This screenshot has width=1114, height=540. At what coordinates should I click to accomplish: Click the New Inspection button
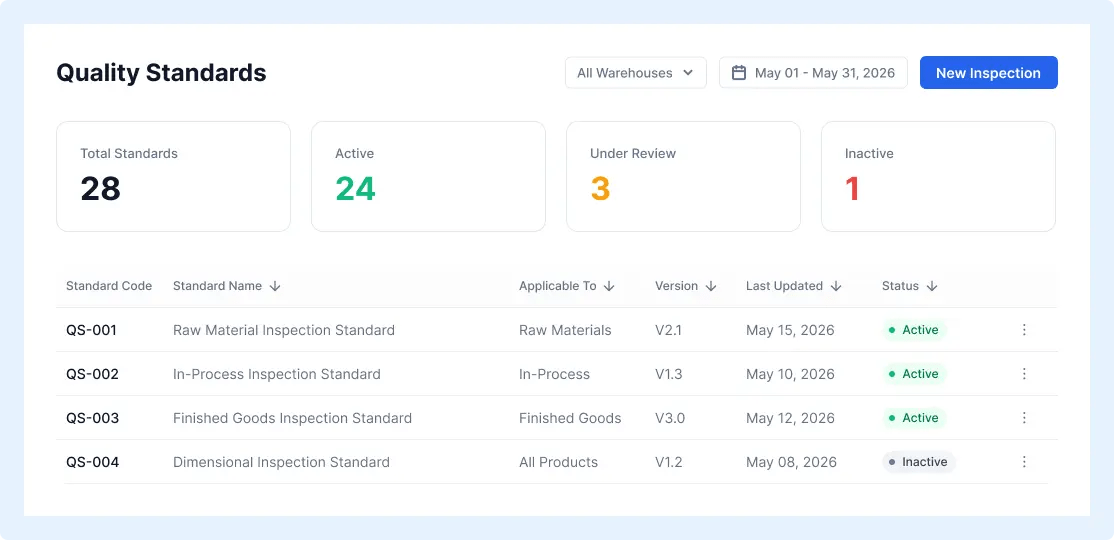click(988, 72)
